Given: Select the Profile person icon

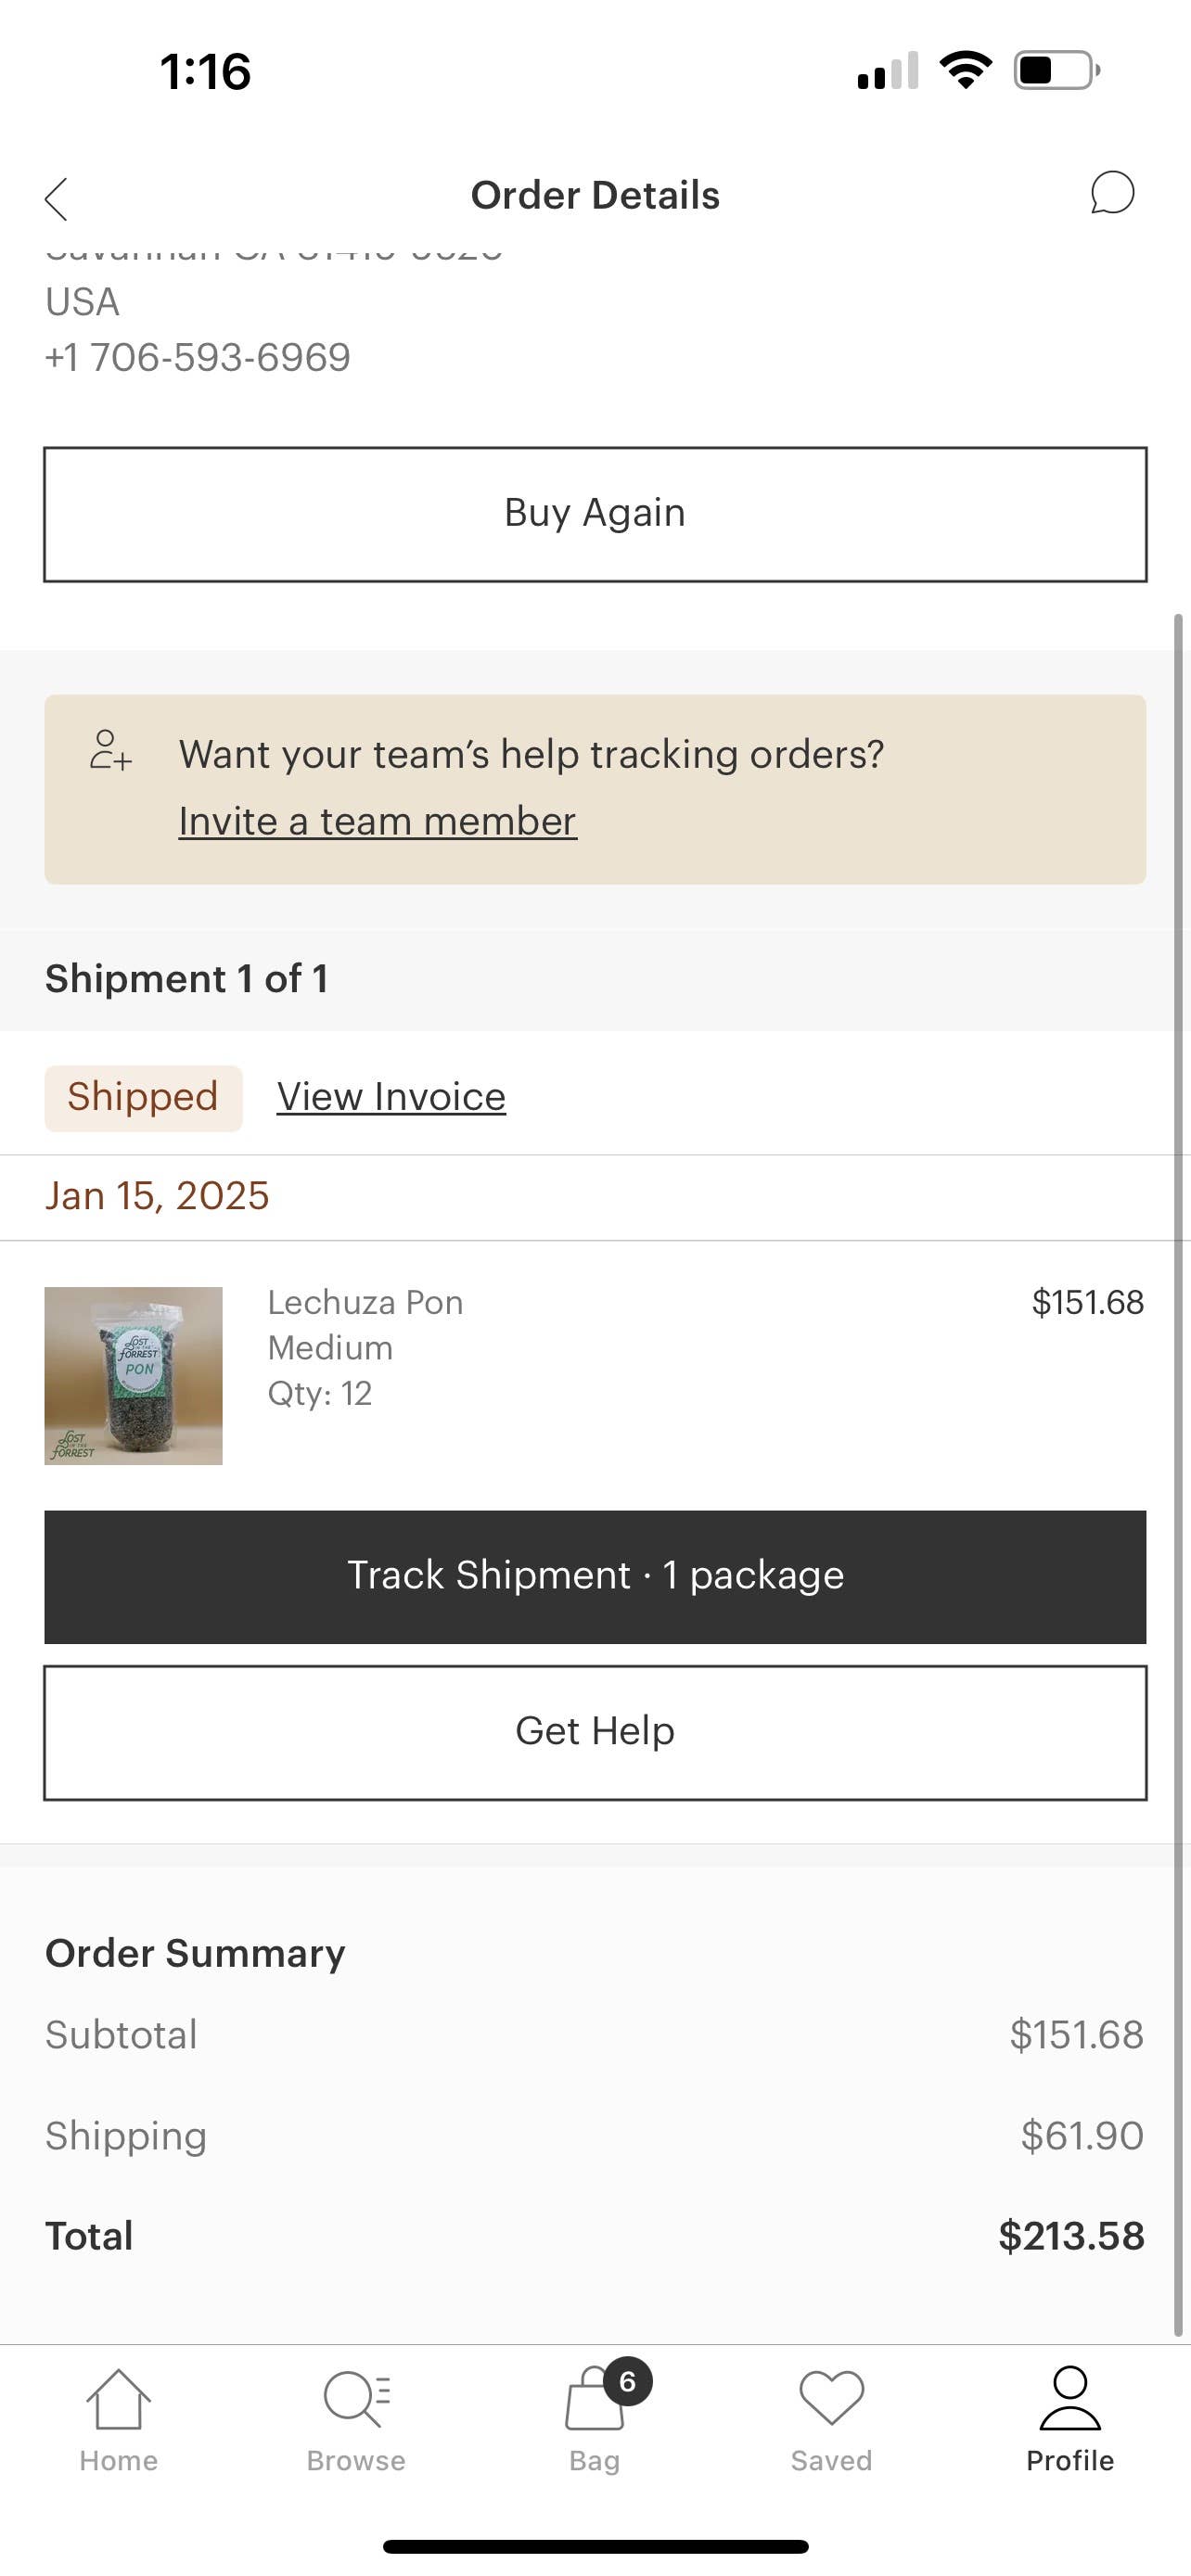Looking at the screenshot, I should [x=1070, y=2399].
